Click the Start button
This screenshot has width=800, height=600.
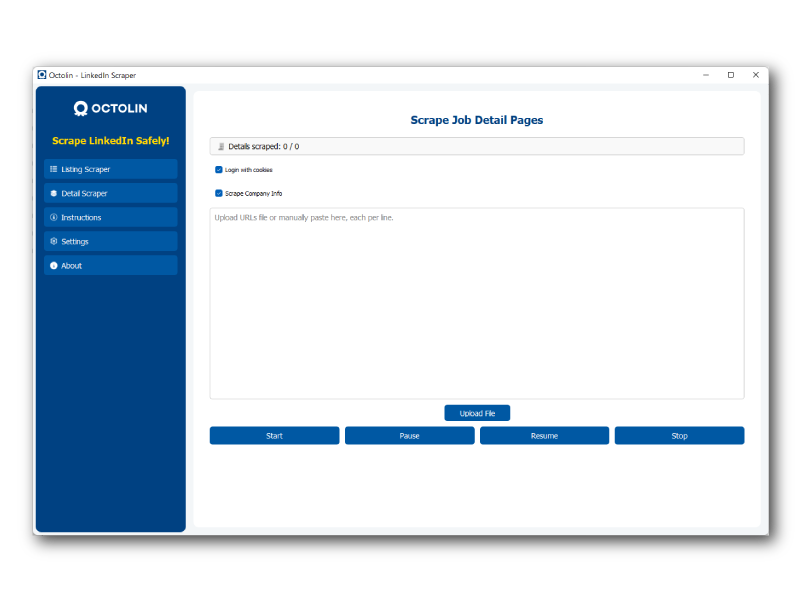coord(274,436)
